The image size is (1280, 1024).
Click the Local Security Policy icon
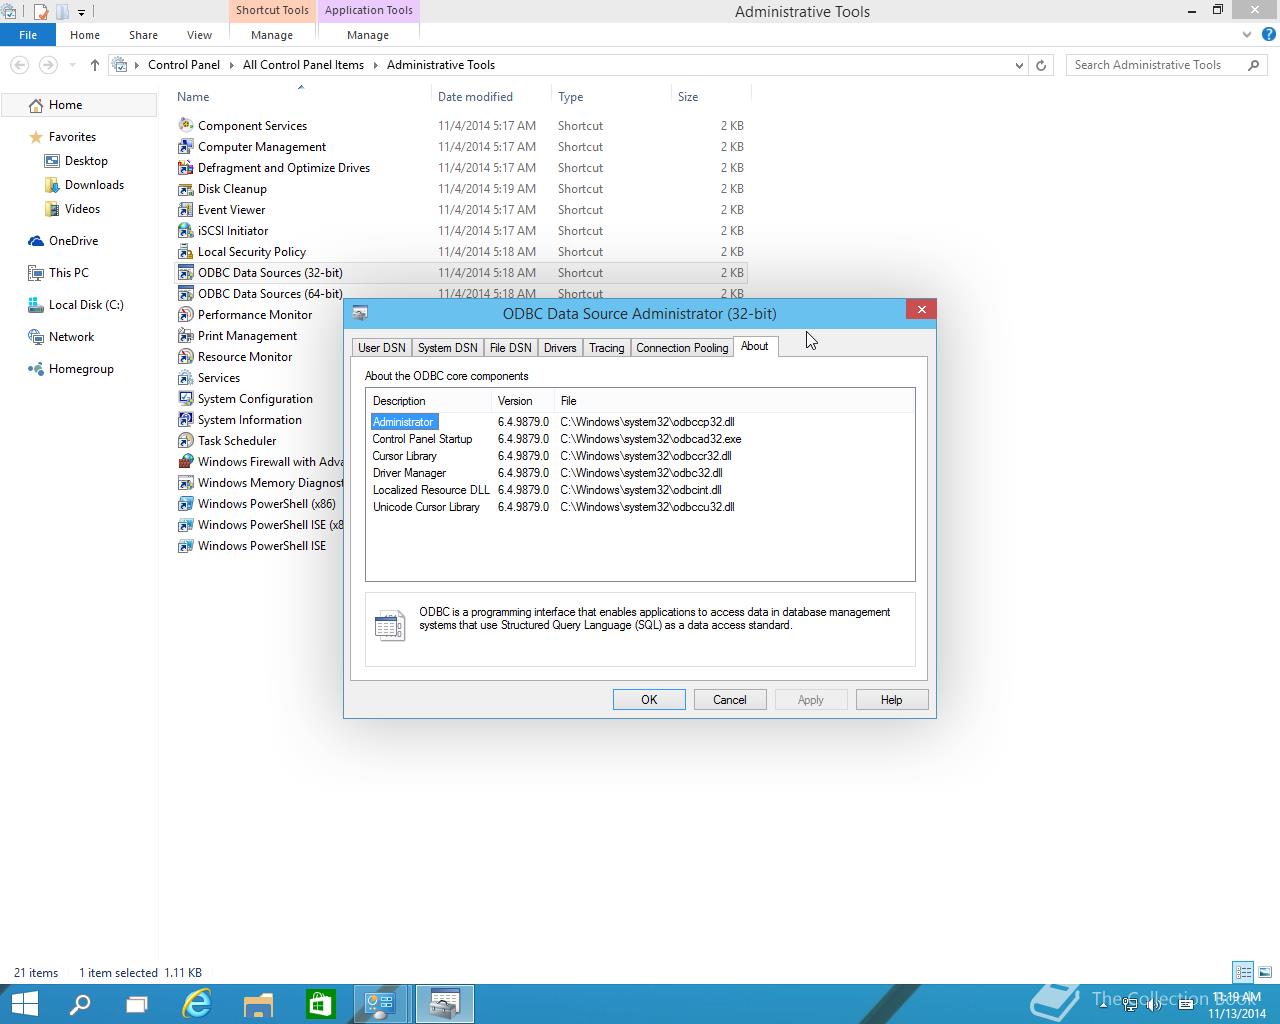click(x=185, y=251)
